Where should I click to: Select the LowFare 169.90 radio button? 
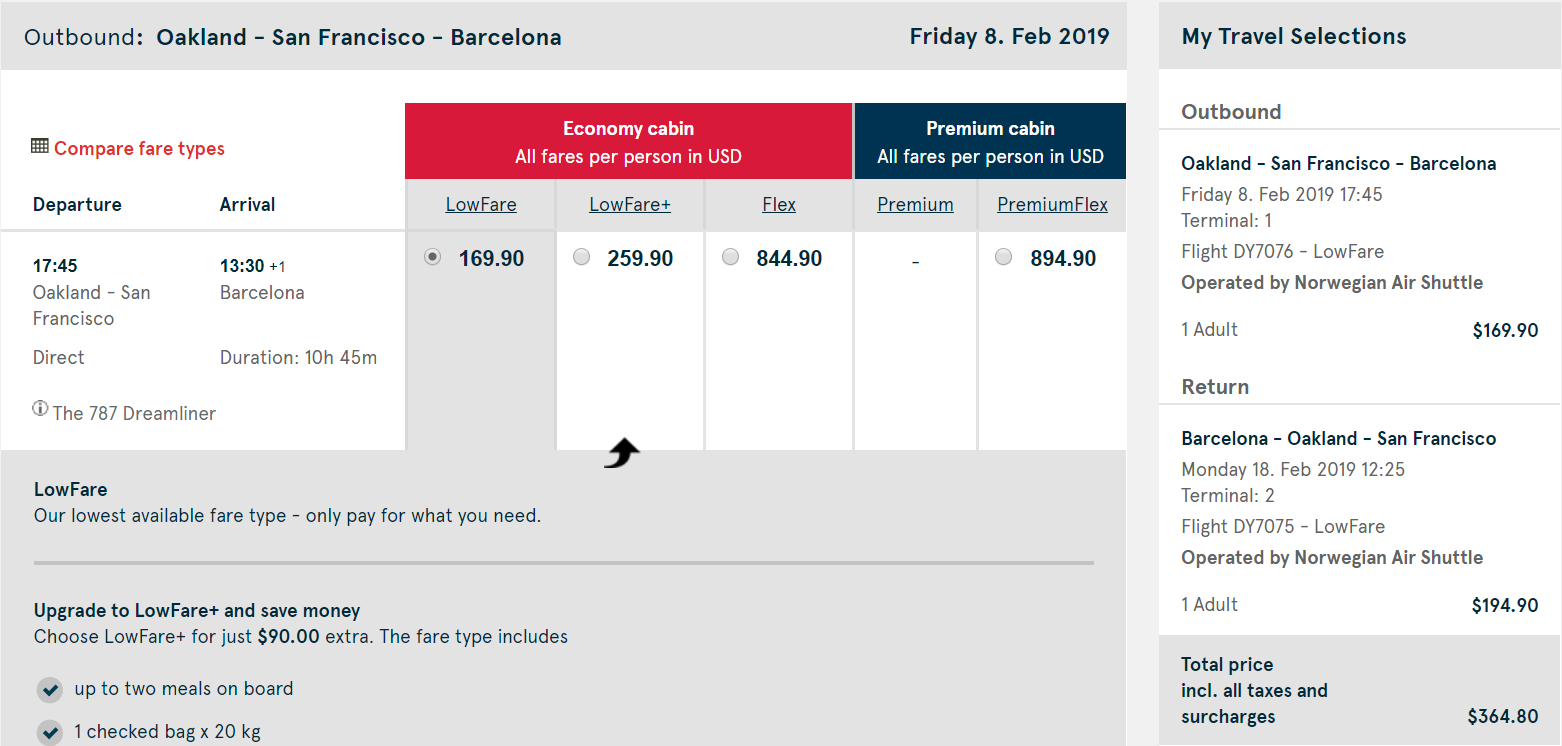tap(432, 258)
